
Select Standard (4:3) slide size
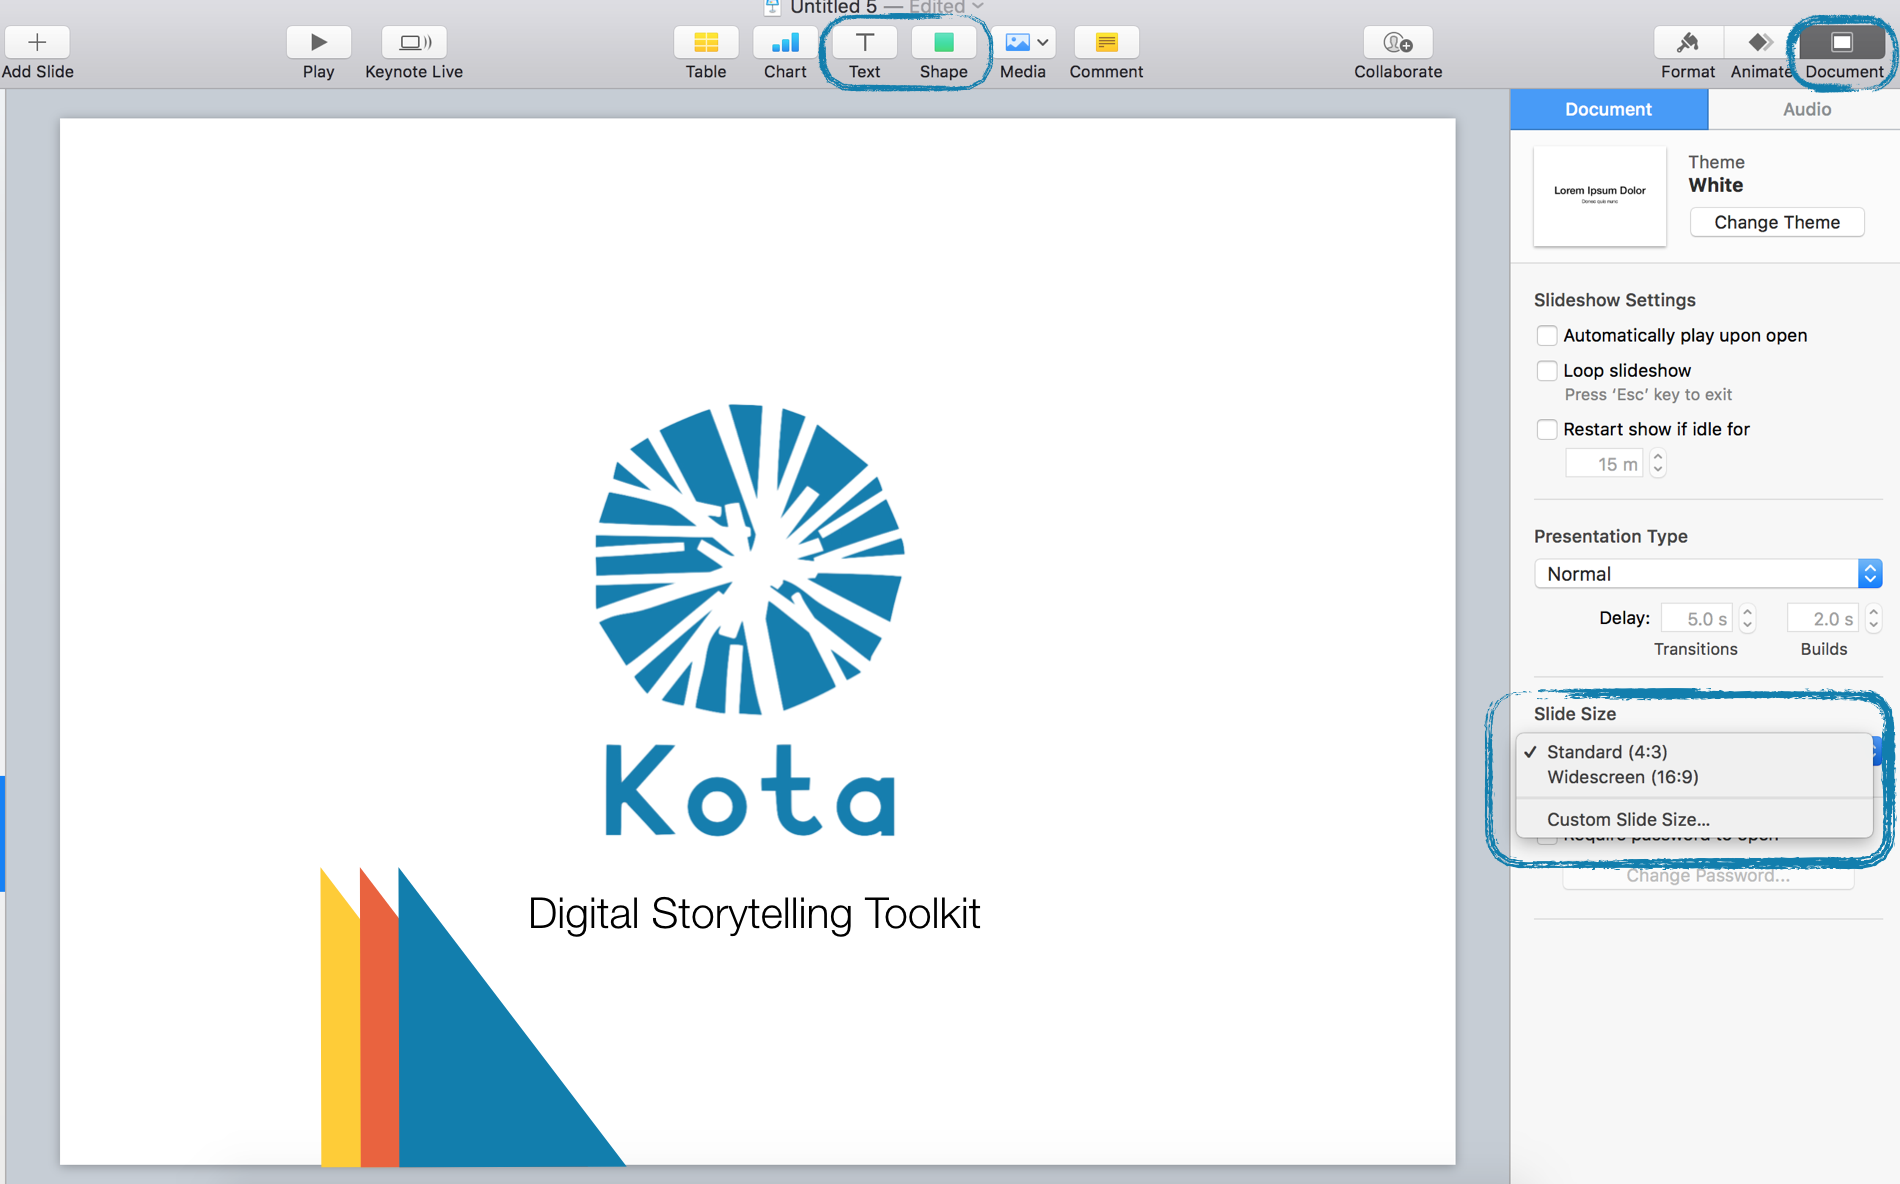tap(1694, 752)
